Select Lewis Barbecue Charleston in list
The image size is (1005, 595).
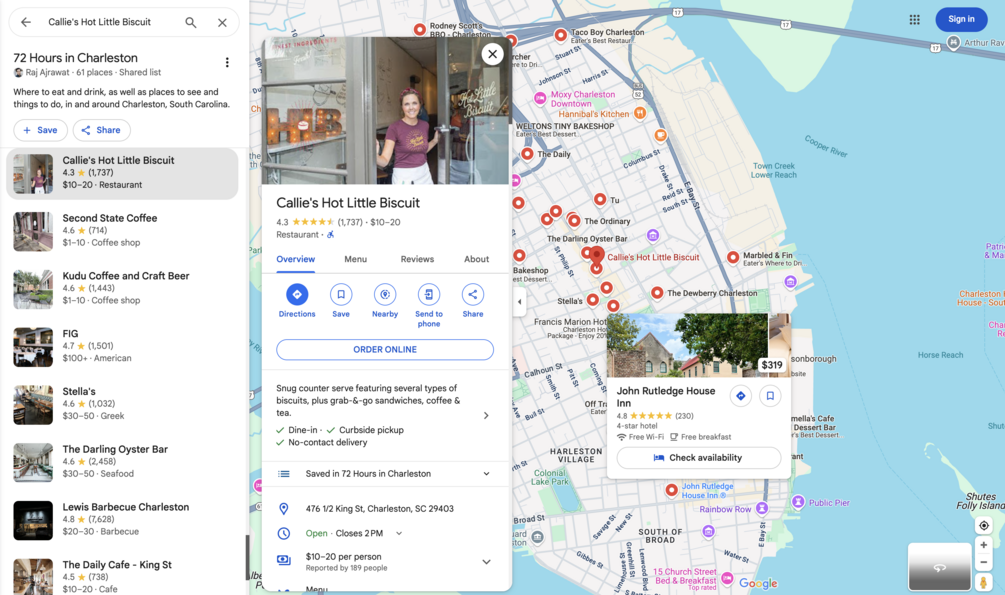pyautogui.click(x=122, y=519)
